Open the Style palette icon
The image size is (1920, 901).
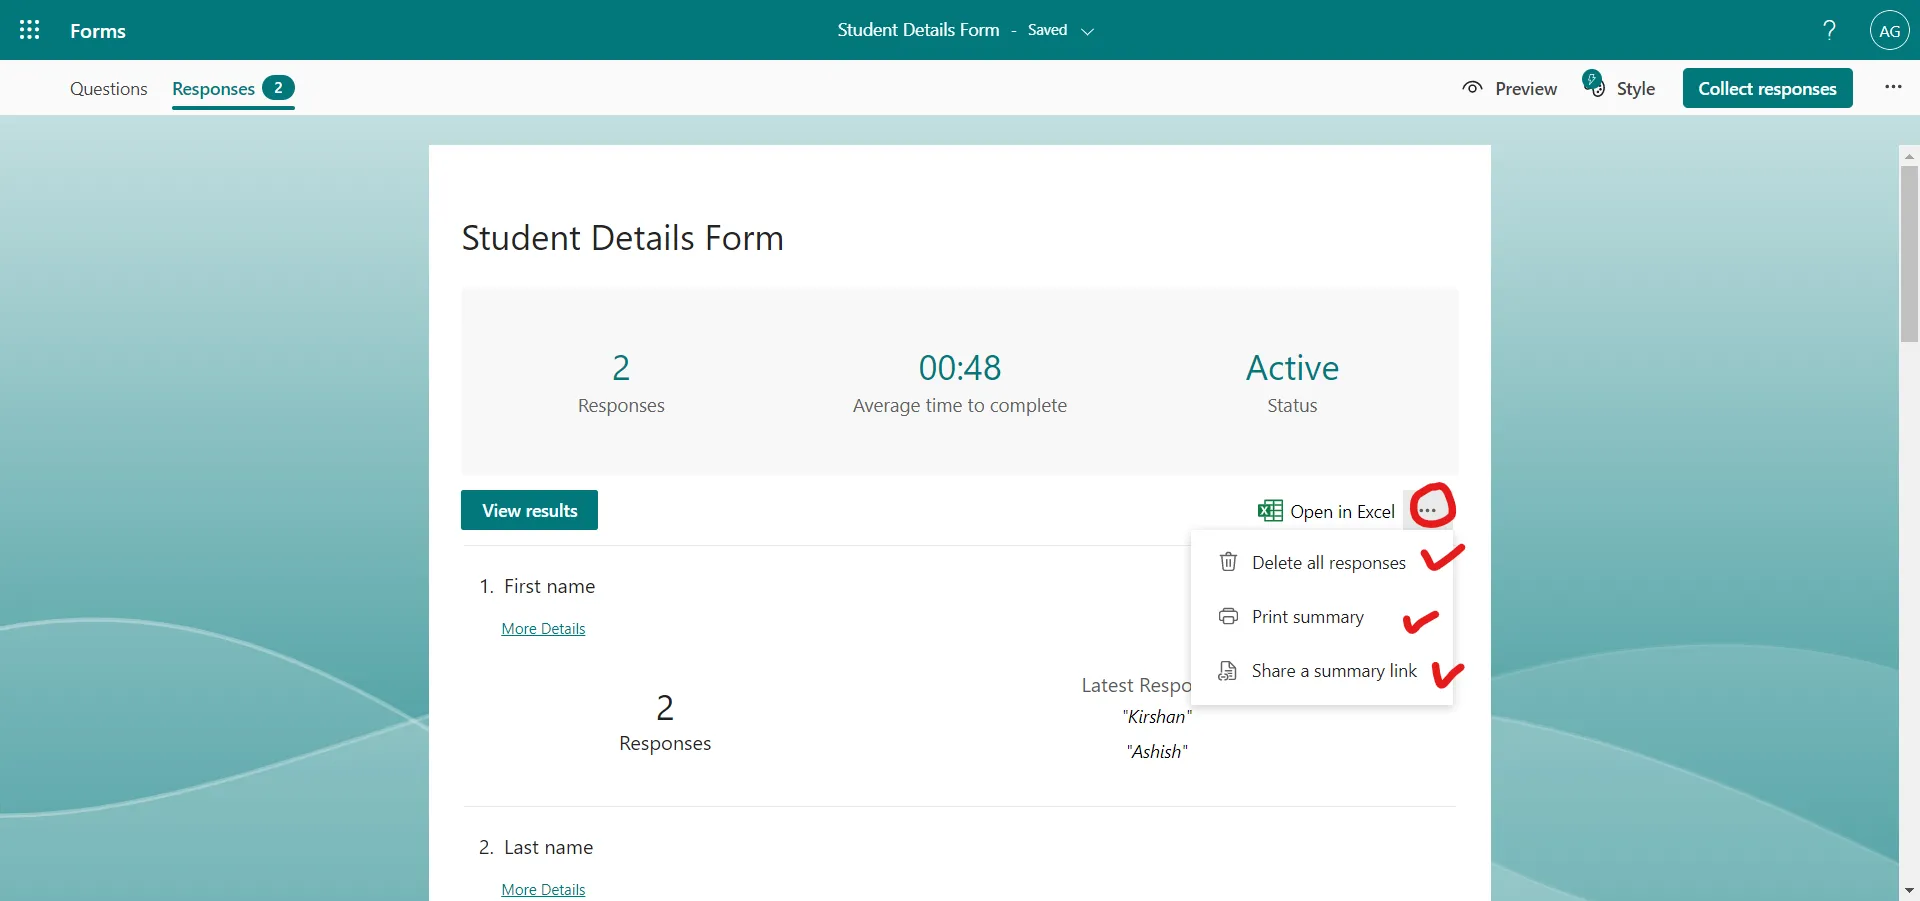tap(1594, 83)
